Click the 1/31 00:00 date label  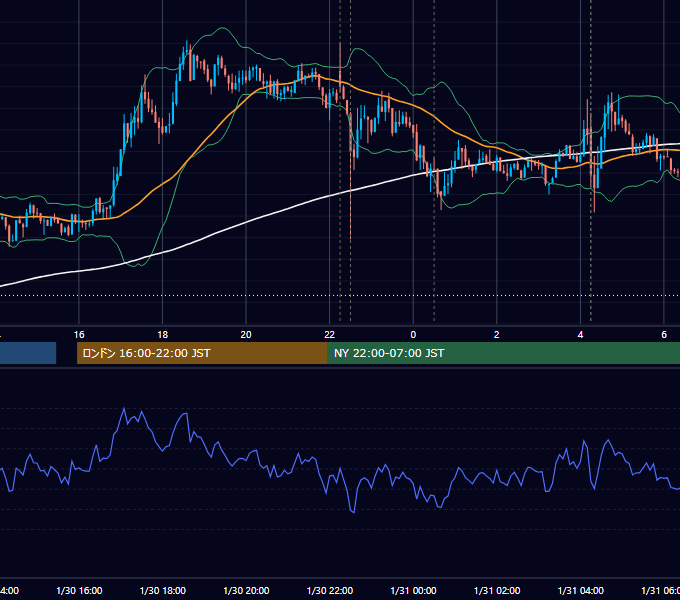[x=413, y=590]
